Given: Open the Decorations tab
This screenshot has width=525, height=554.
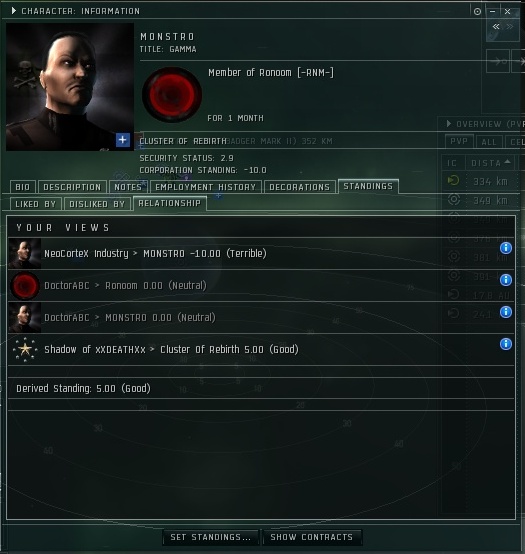Looking at the screenshot, I should [299, 187].
